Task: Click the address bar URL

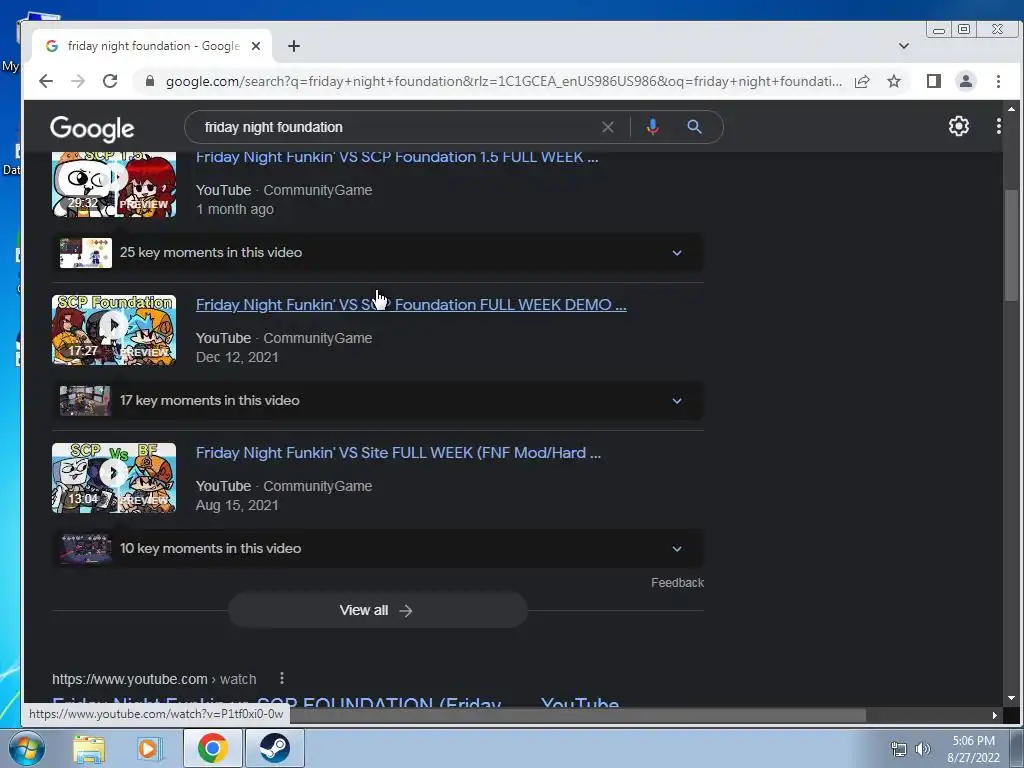Action: 504,81
